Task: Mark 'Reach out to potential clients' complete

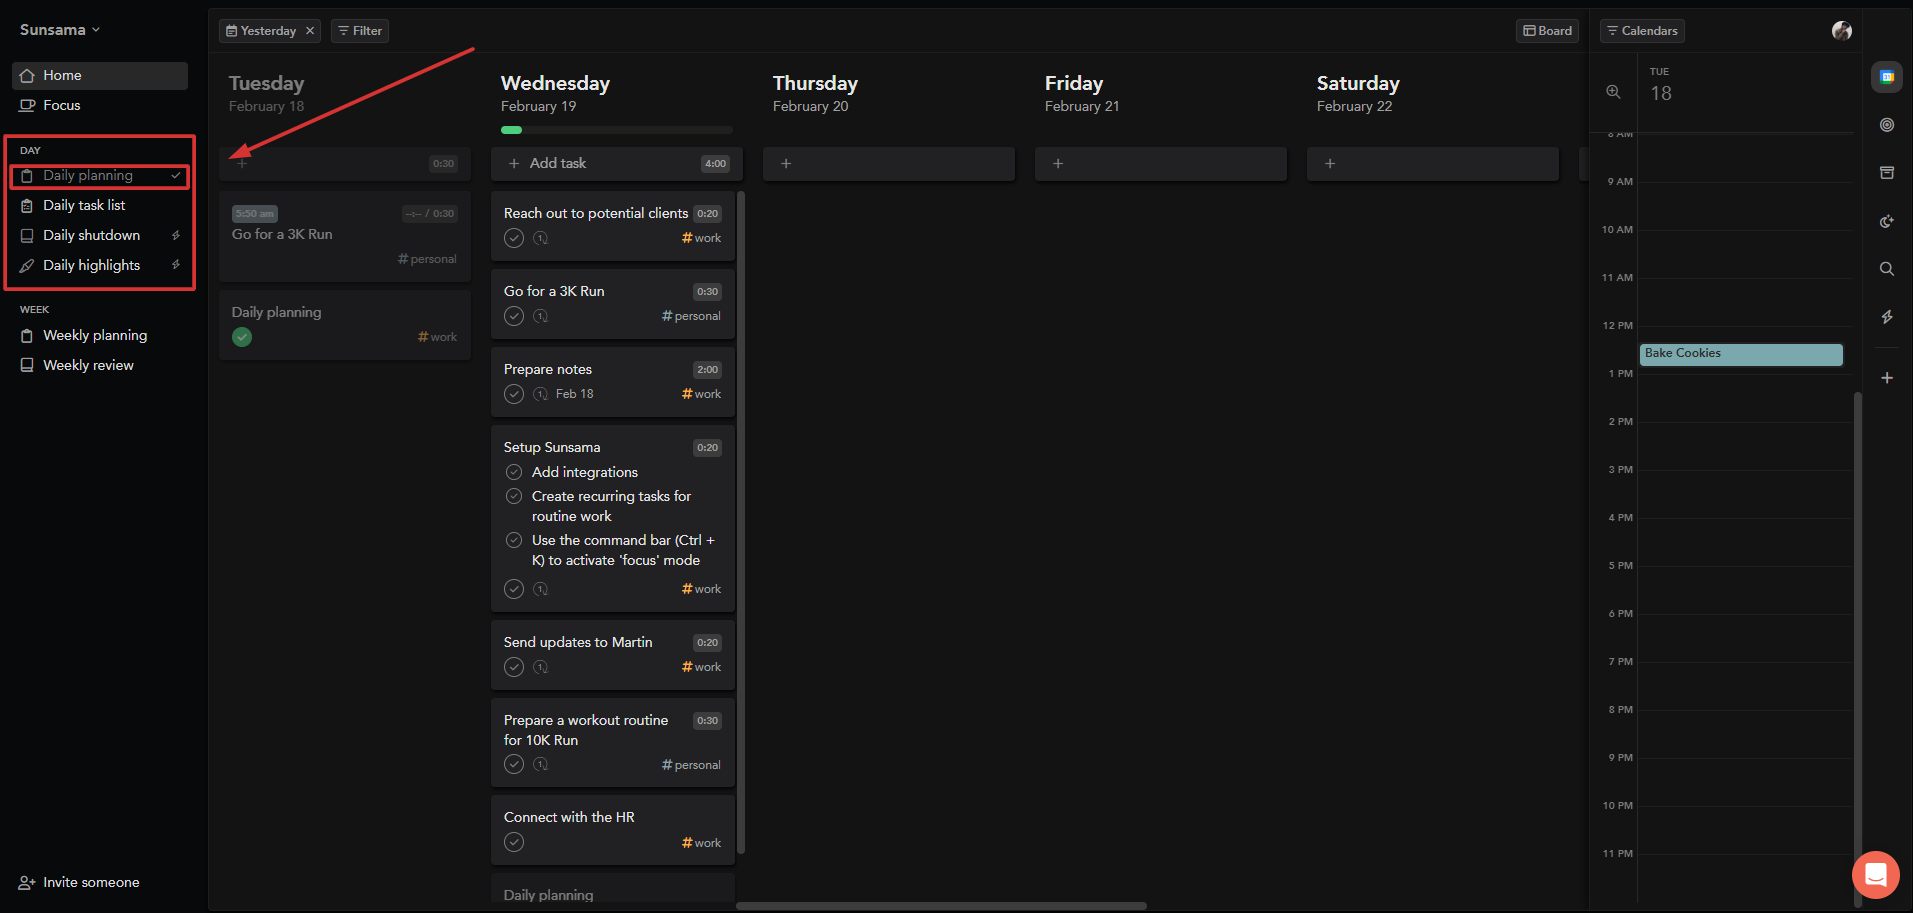Action: pyautogui.click(x=514, y=238)
